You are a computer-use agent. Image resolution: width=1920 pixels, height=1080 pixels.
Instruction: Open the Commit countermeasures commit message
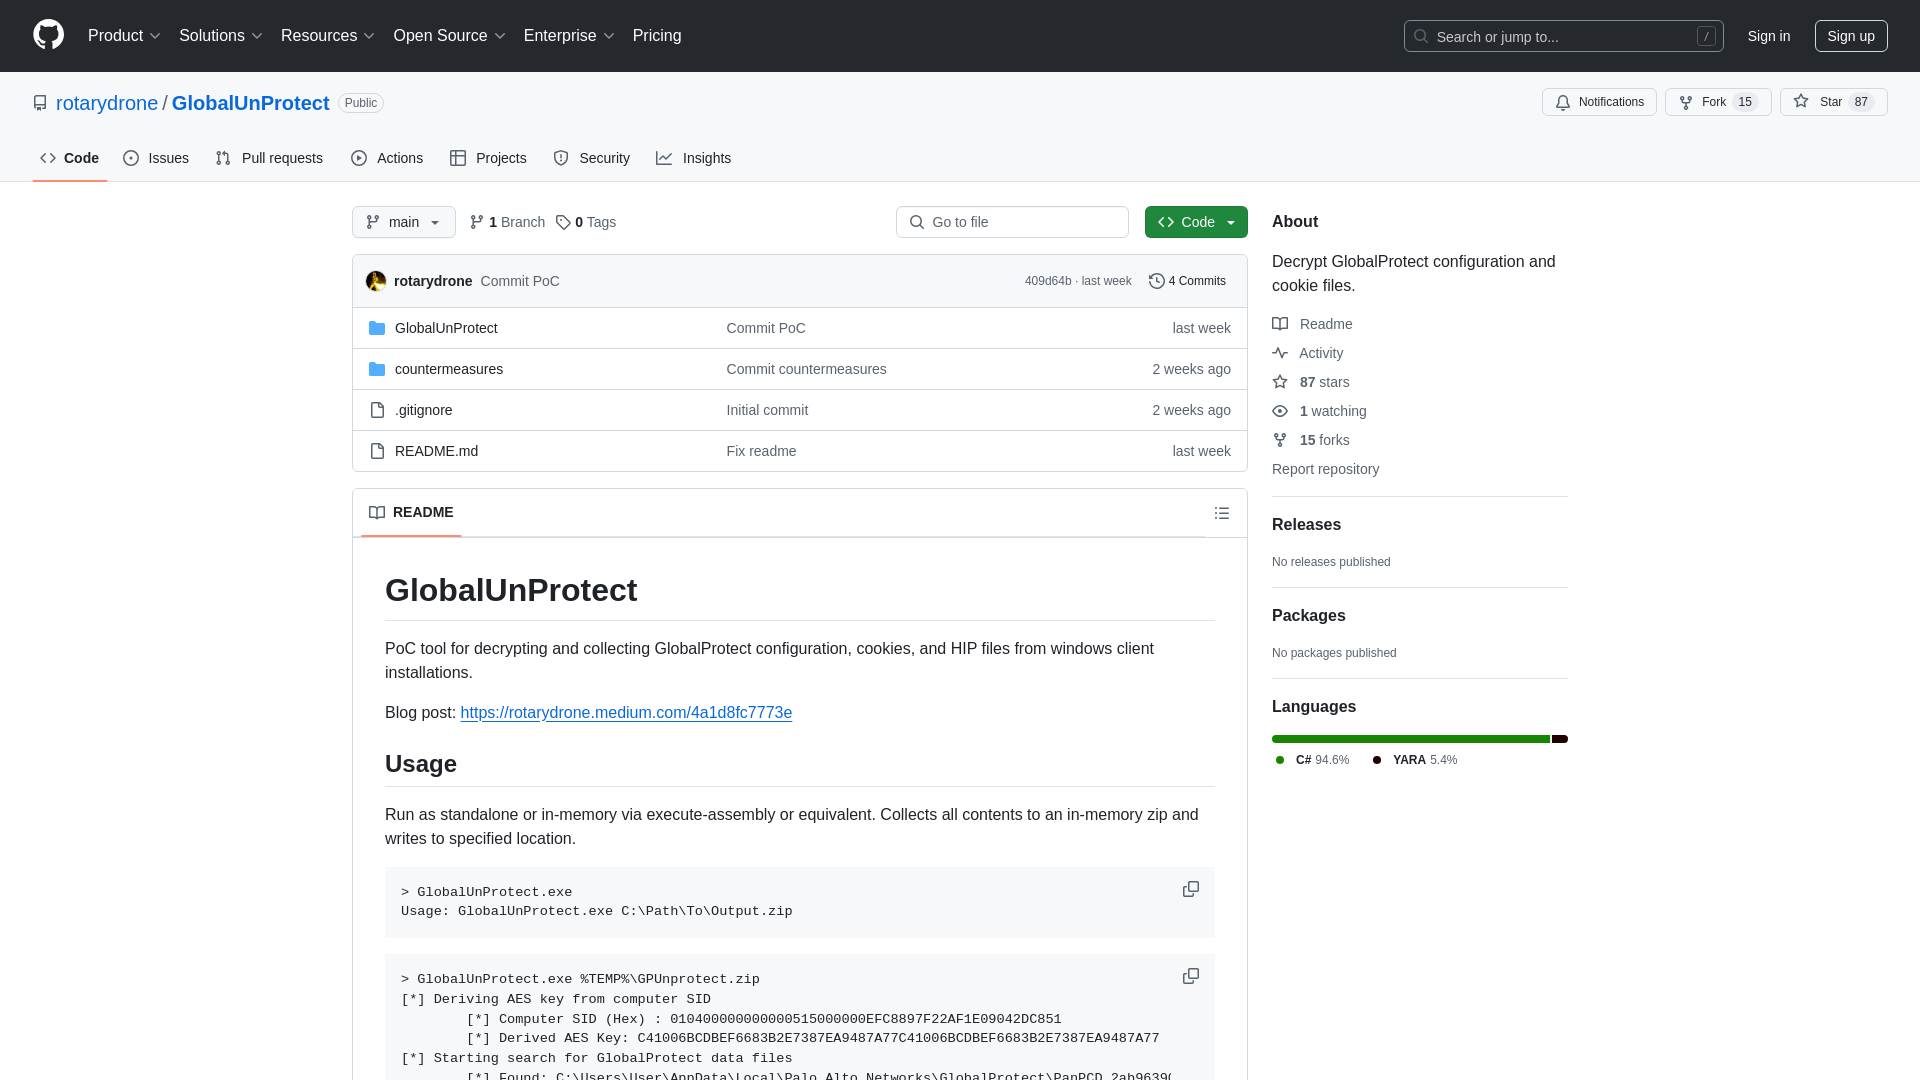pyautogui.click(x=806, y=369)
